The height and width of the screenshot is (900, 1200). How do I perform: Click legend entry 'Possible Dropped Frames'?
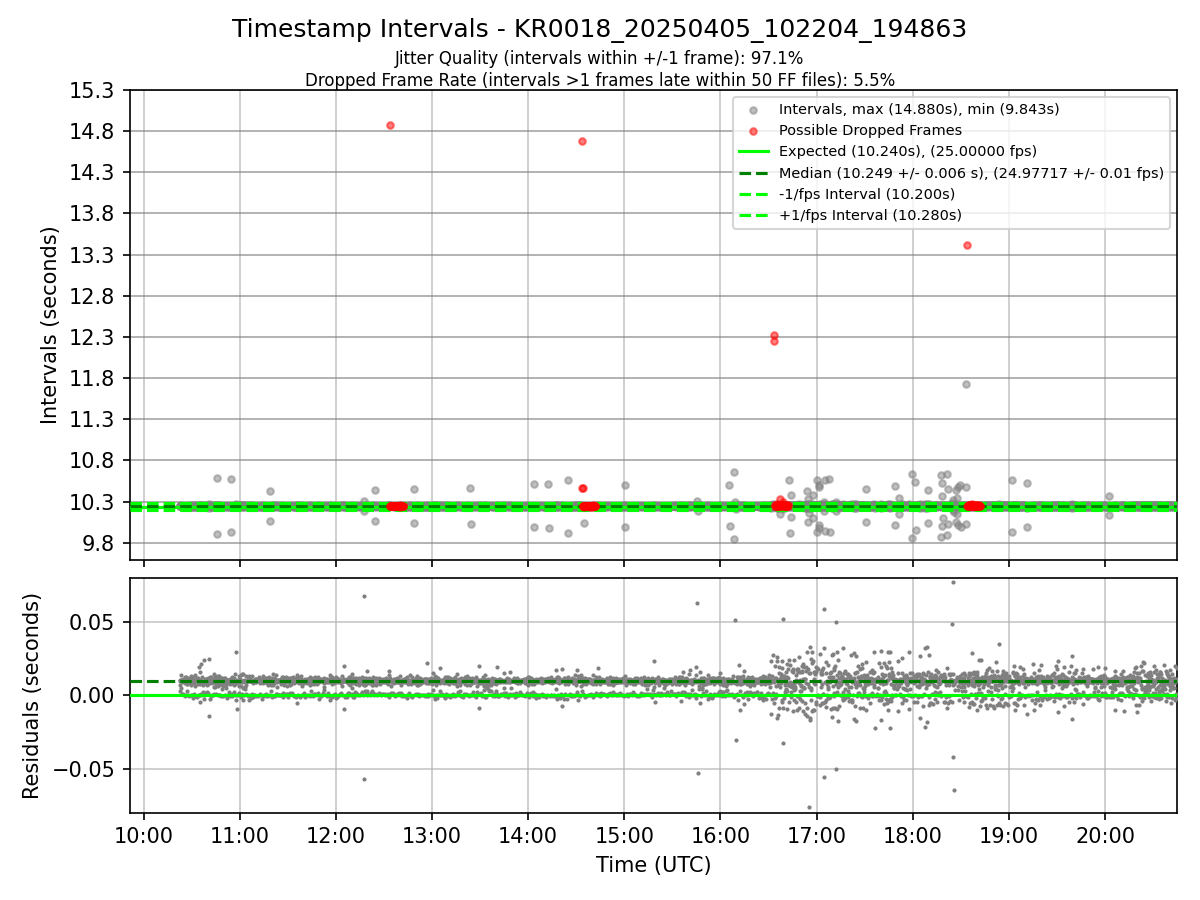click(x=870, y=130)
